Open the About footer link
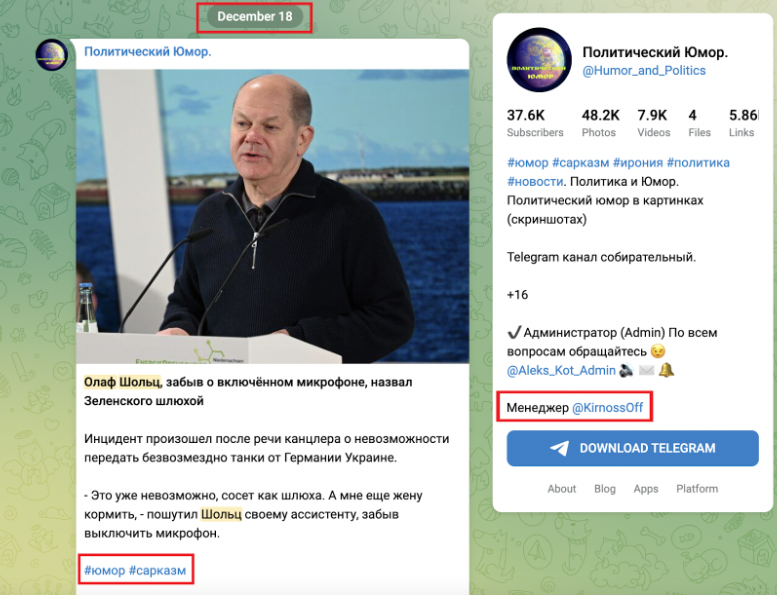 tap(561, 489)
